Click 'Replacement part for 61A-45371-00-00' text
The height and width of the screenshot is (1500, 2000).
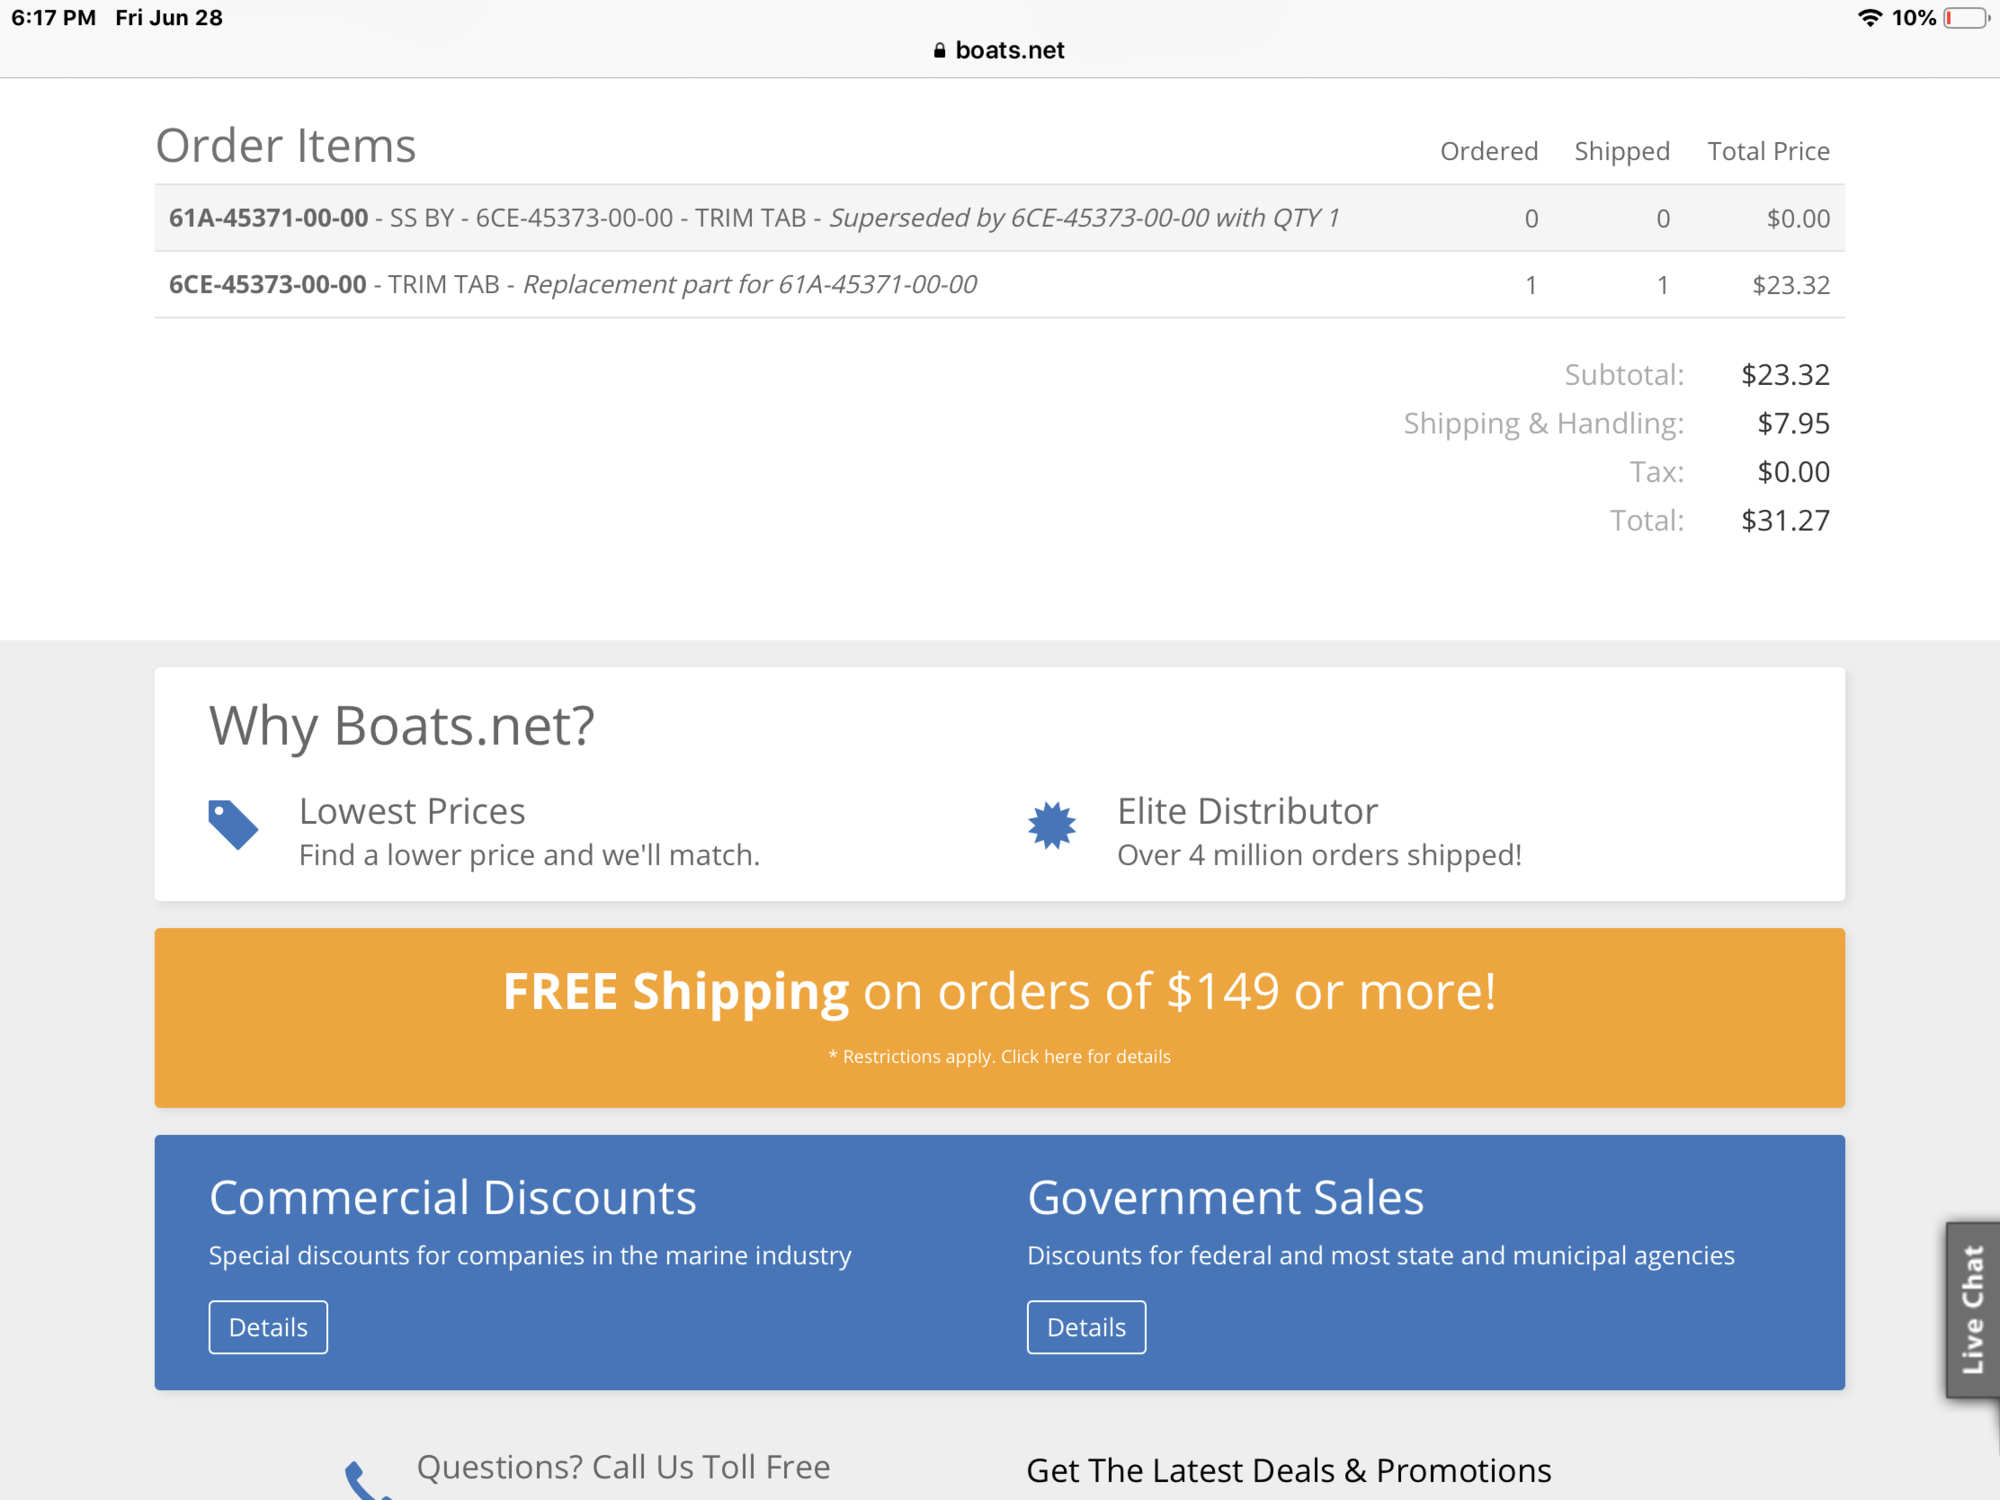[750, 285]
